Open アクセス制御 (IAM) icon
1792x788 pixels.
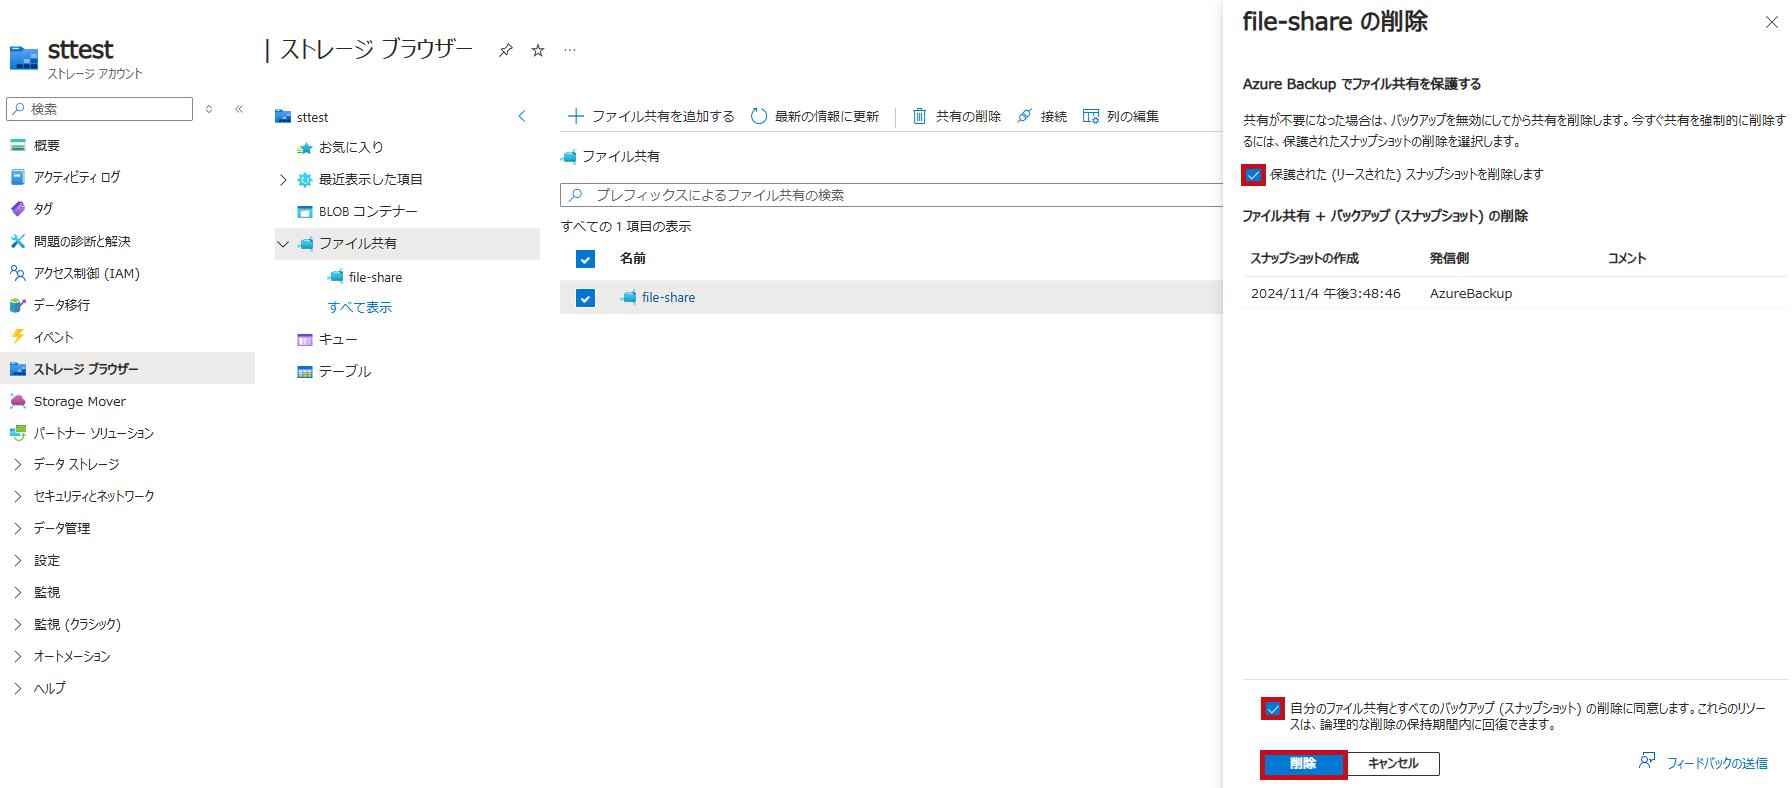click(x=18, y=273)
